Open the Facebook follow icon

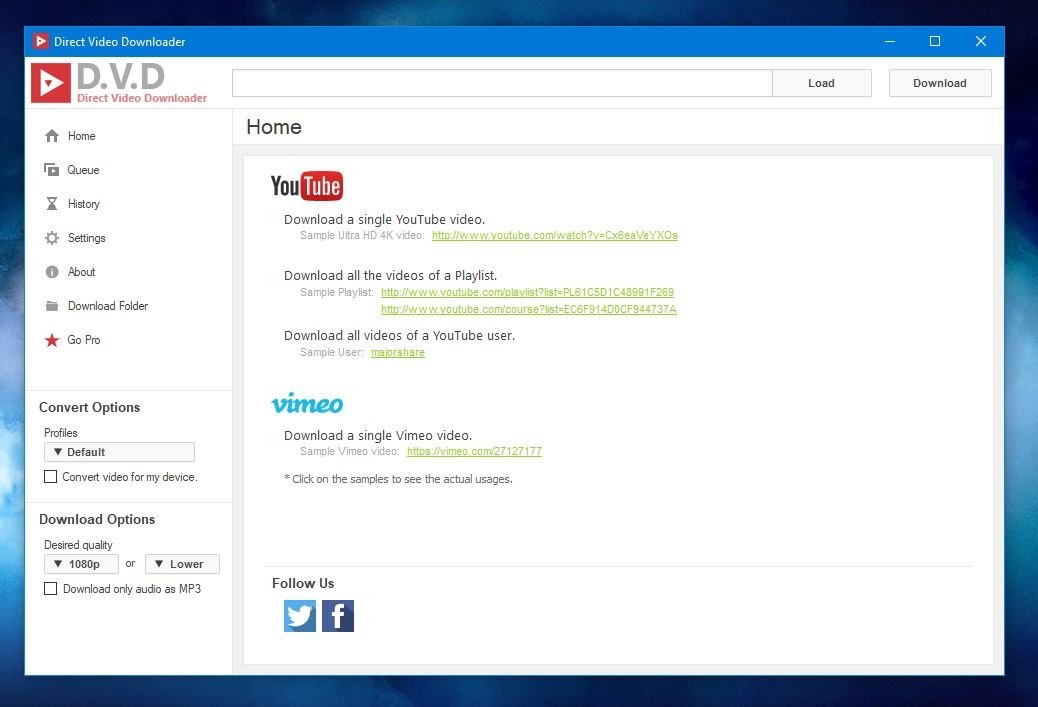(x=338, y=616)
